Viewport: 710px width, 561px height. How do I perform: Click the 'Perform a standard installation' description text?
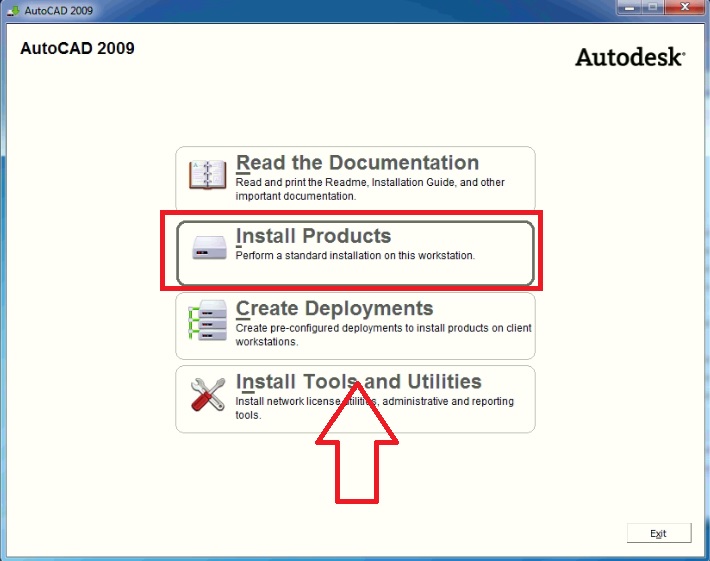[x=354, y=256]
